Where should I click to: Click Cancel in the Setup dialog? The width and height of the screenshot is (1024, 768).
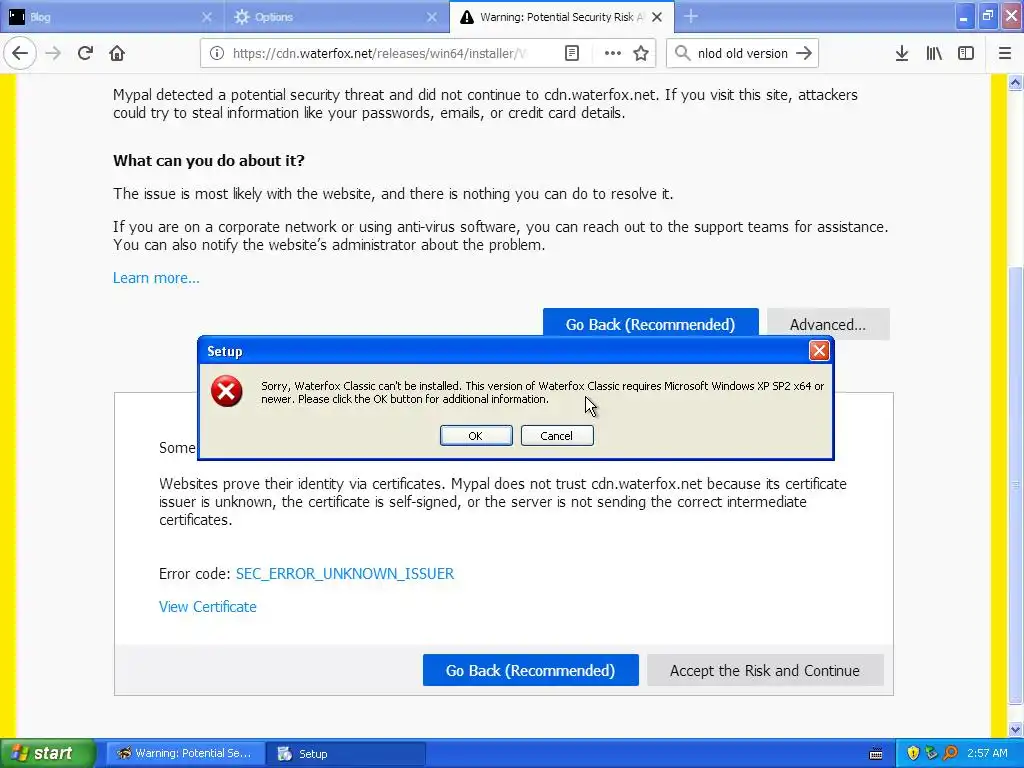pyautogui.click(x=556, y=436)
